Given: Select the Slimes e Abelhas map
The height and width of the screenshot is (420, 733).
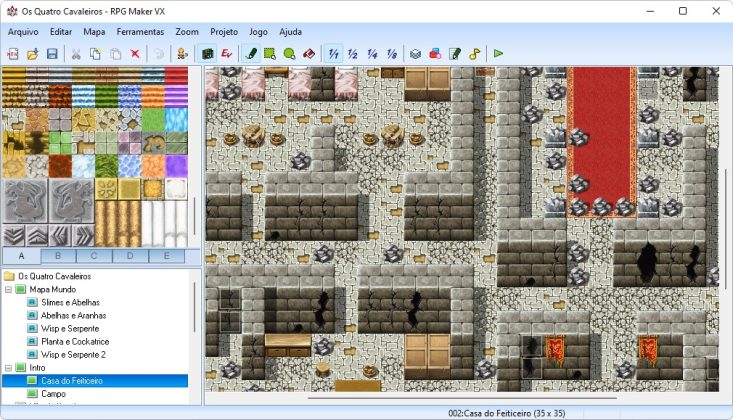Looking at the screenshot, I should 70,303.
